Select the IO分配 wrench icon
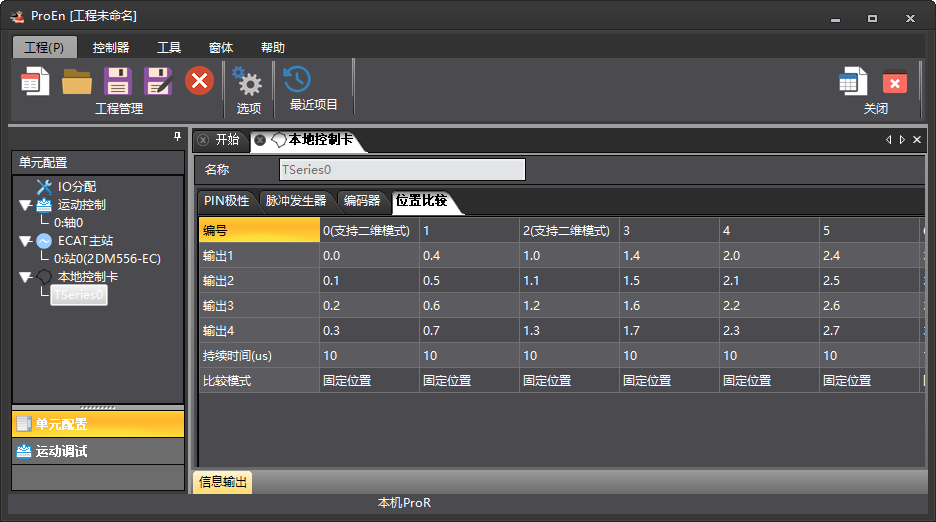The image size is (936, 522). point(44,187)
